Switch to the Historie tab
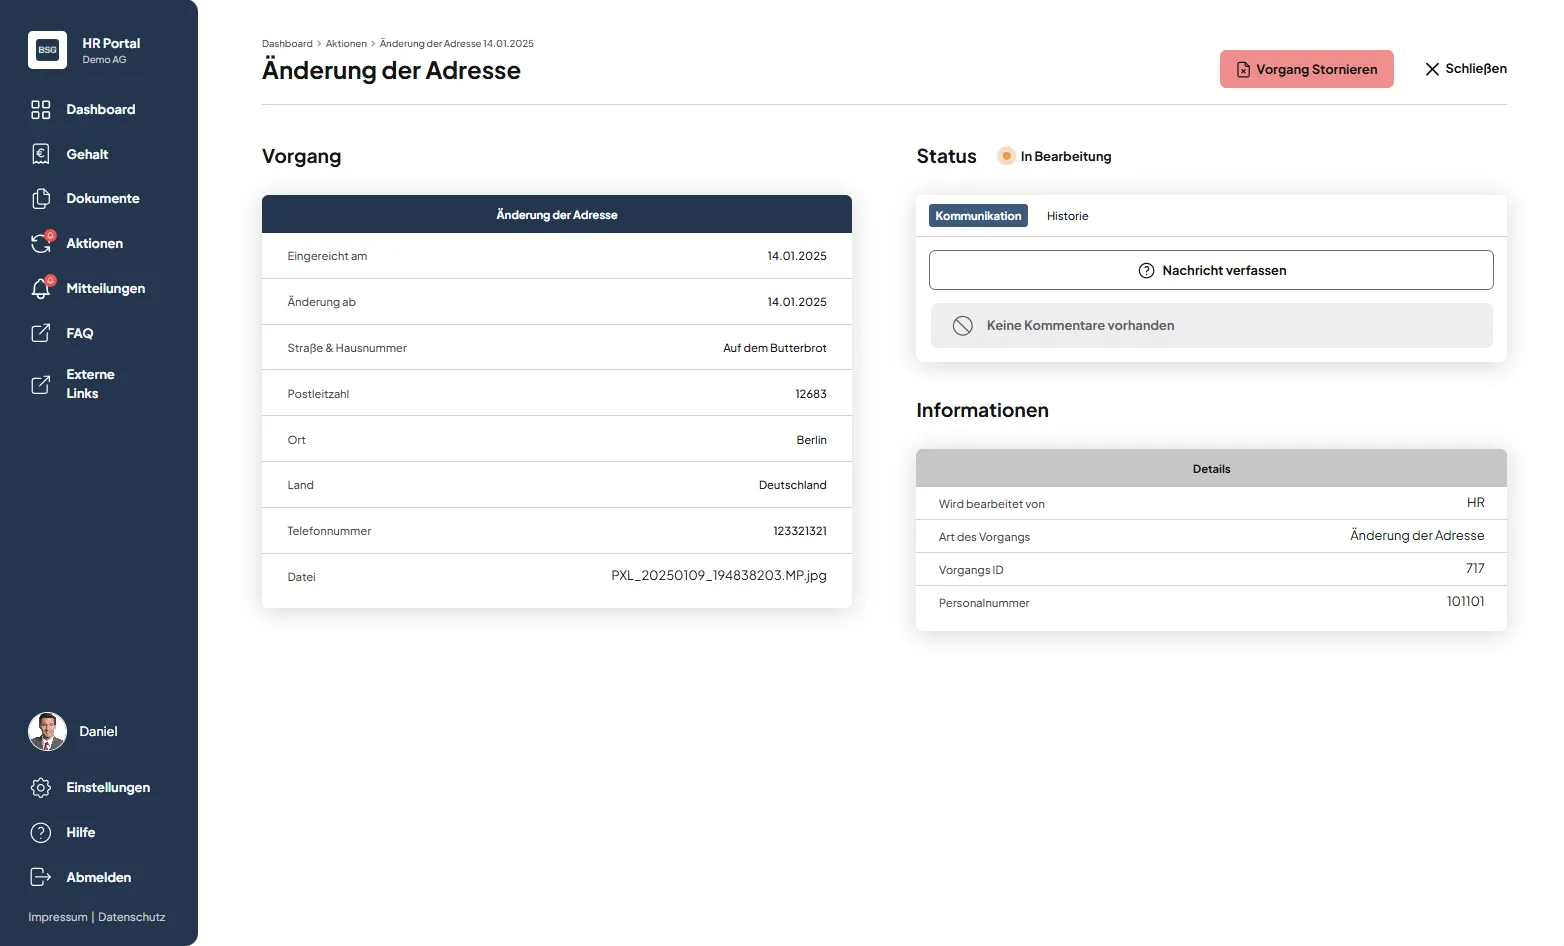This screenshot has height=946, width=1564. [1067, 216]
